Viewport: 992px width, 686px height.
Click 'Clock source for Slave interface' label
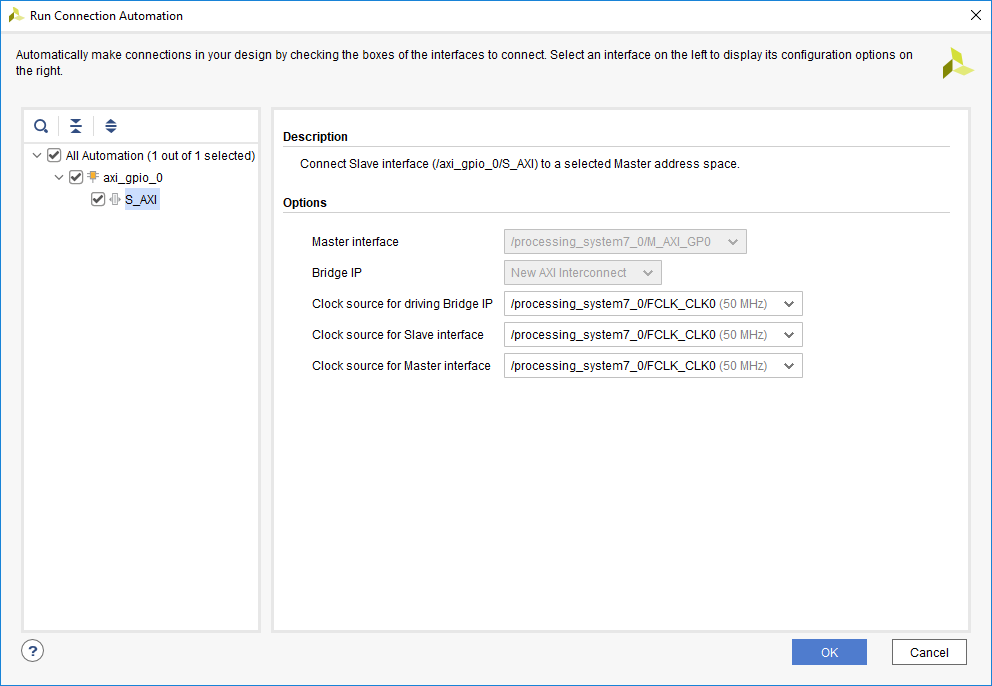tap(397, 335)
